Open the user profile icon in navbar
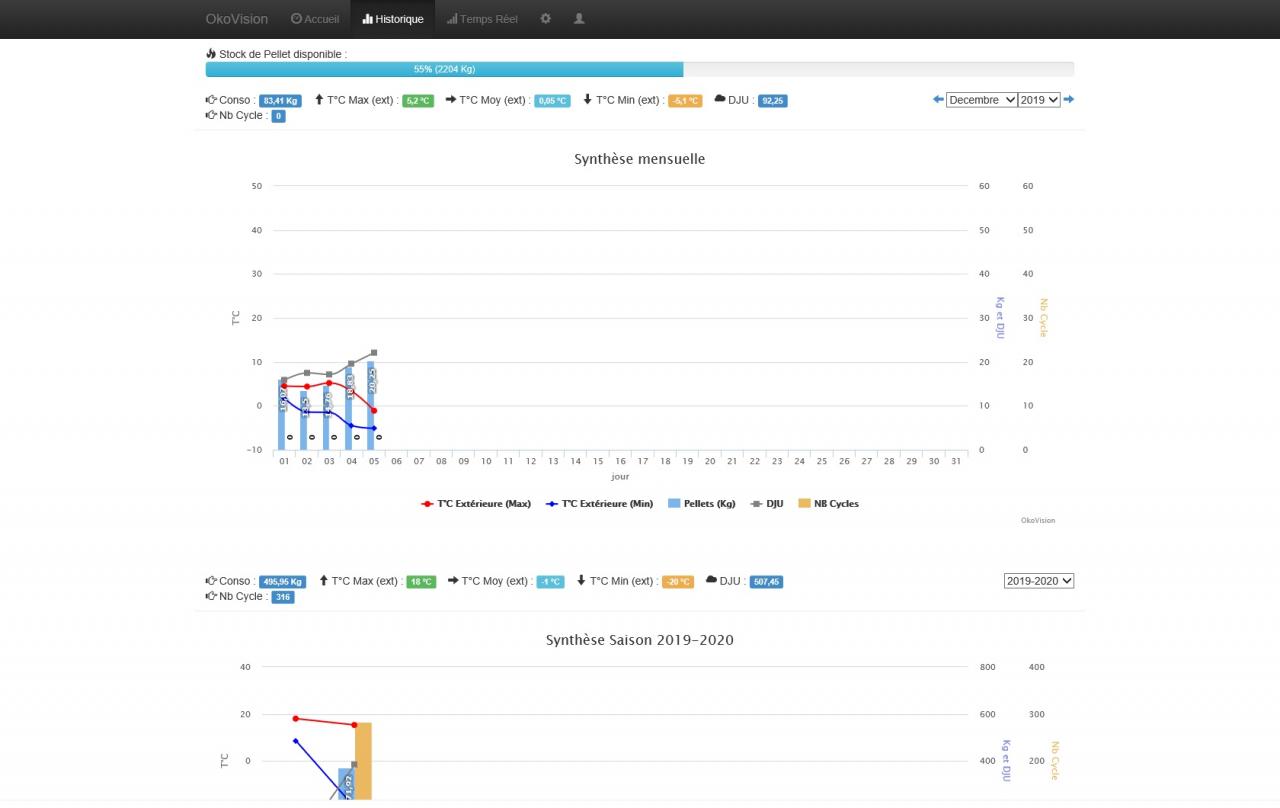 point(579,18)
